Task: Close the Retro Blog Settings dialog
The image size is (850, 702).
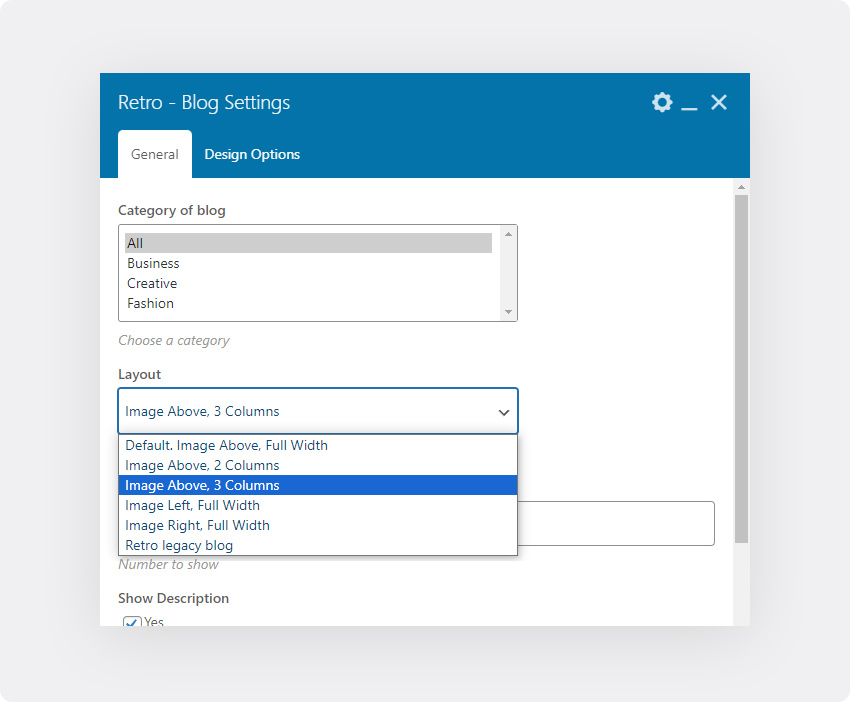Action: [x=719, y=102]
